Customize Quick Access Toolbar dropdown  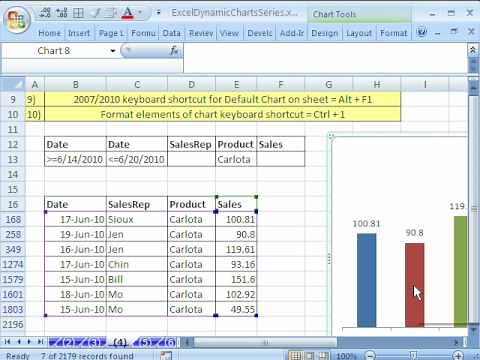click(x=158, y=13)
